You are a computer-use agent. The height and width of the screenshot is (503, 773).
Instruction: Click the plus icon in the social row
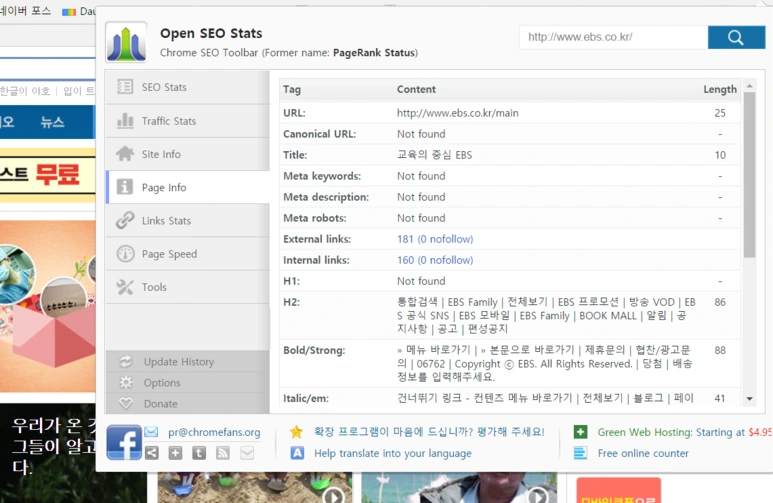click(175, 453)
